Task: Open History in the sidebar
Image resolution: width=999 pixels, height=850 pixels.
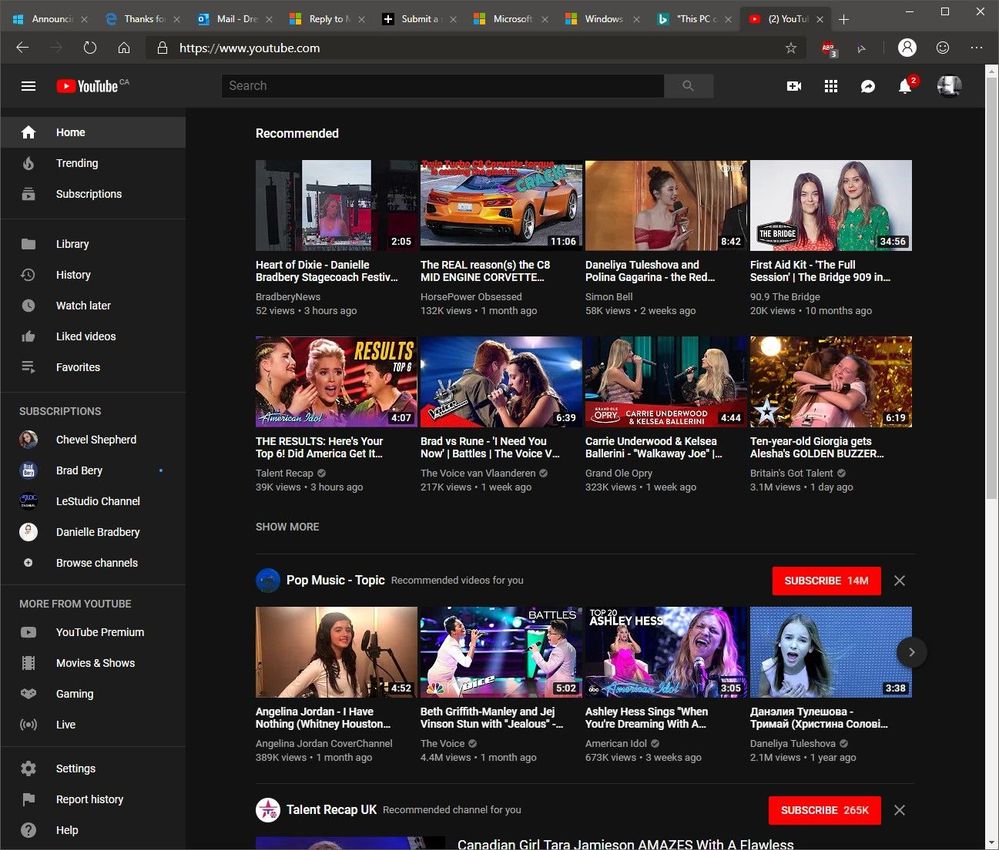Action: [93, 275]
